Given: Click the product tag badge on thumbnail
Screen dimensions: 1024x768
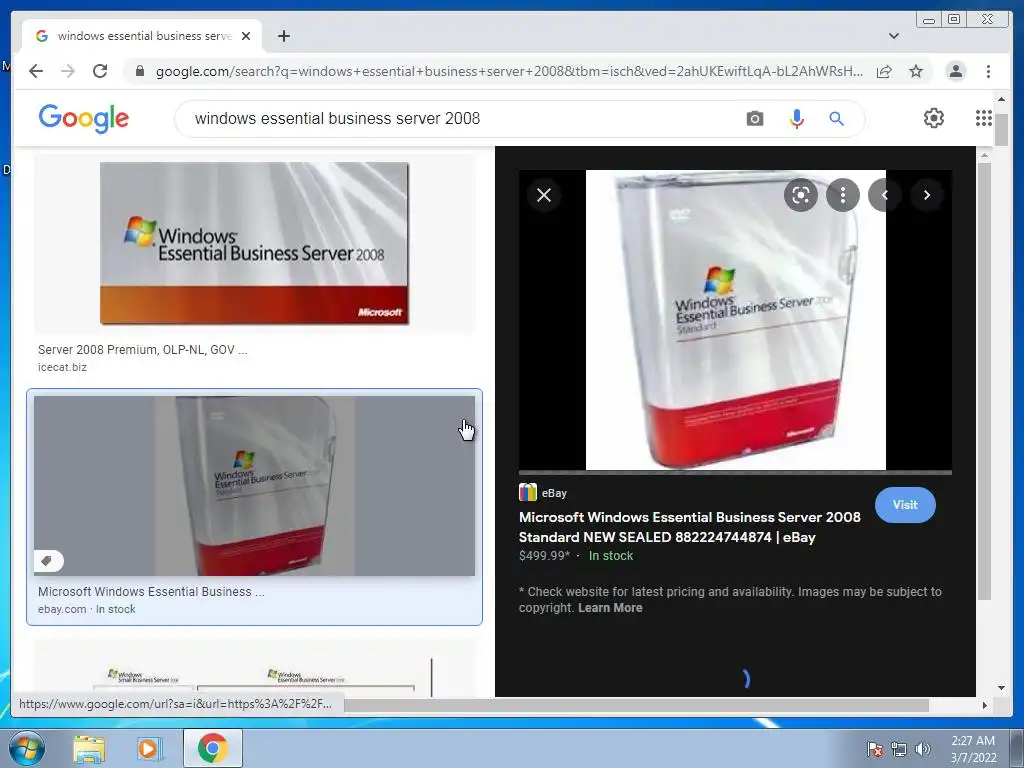Looking at the screenshot, I should coord(48,561).
